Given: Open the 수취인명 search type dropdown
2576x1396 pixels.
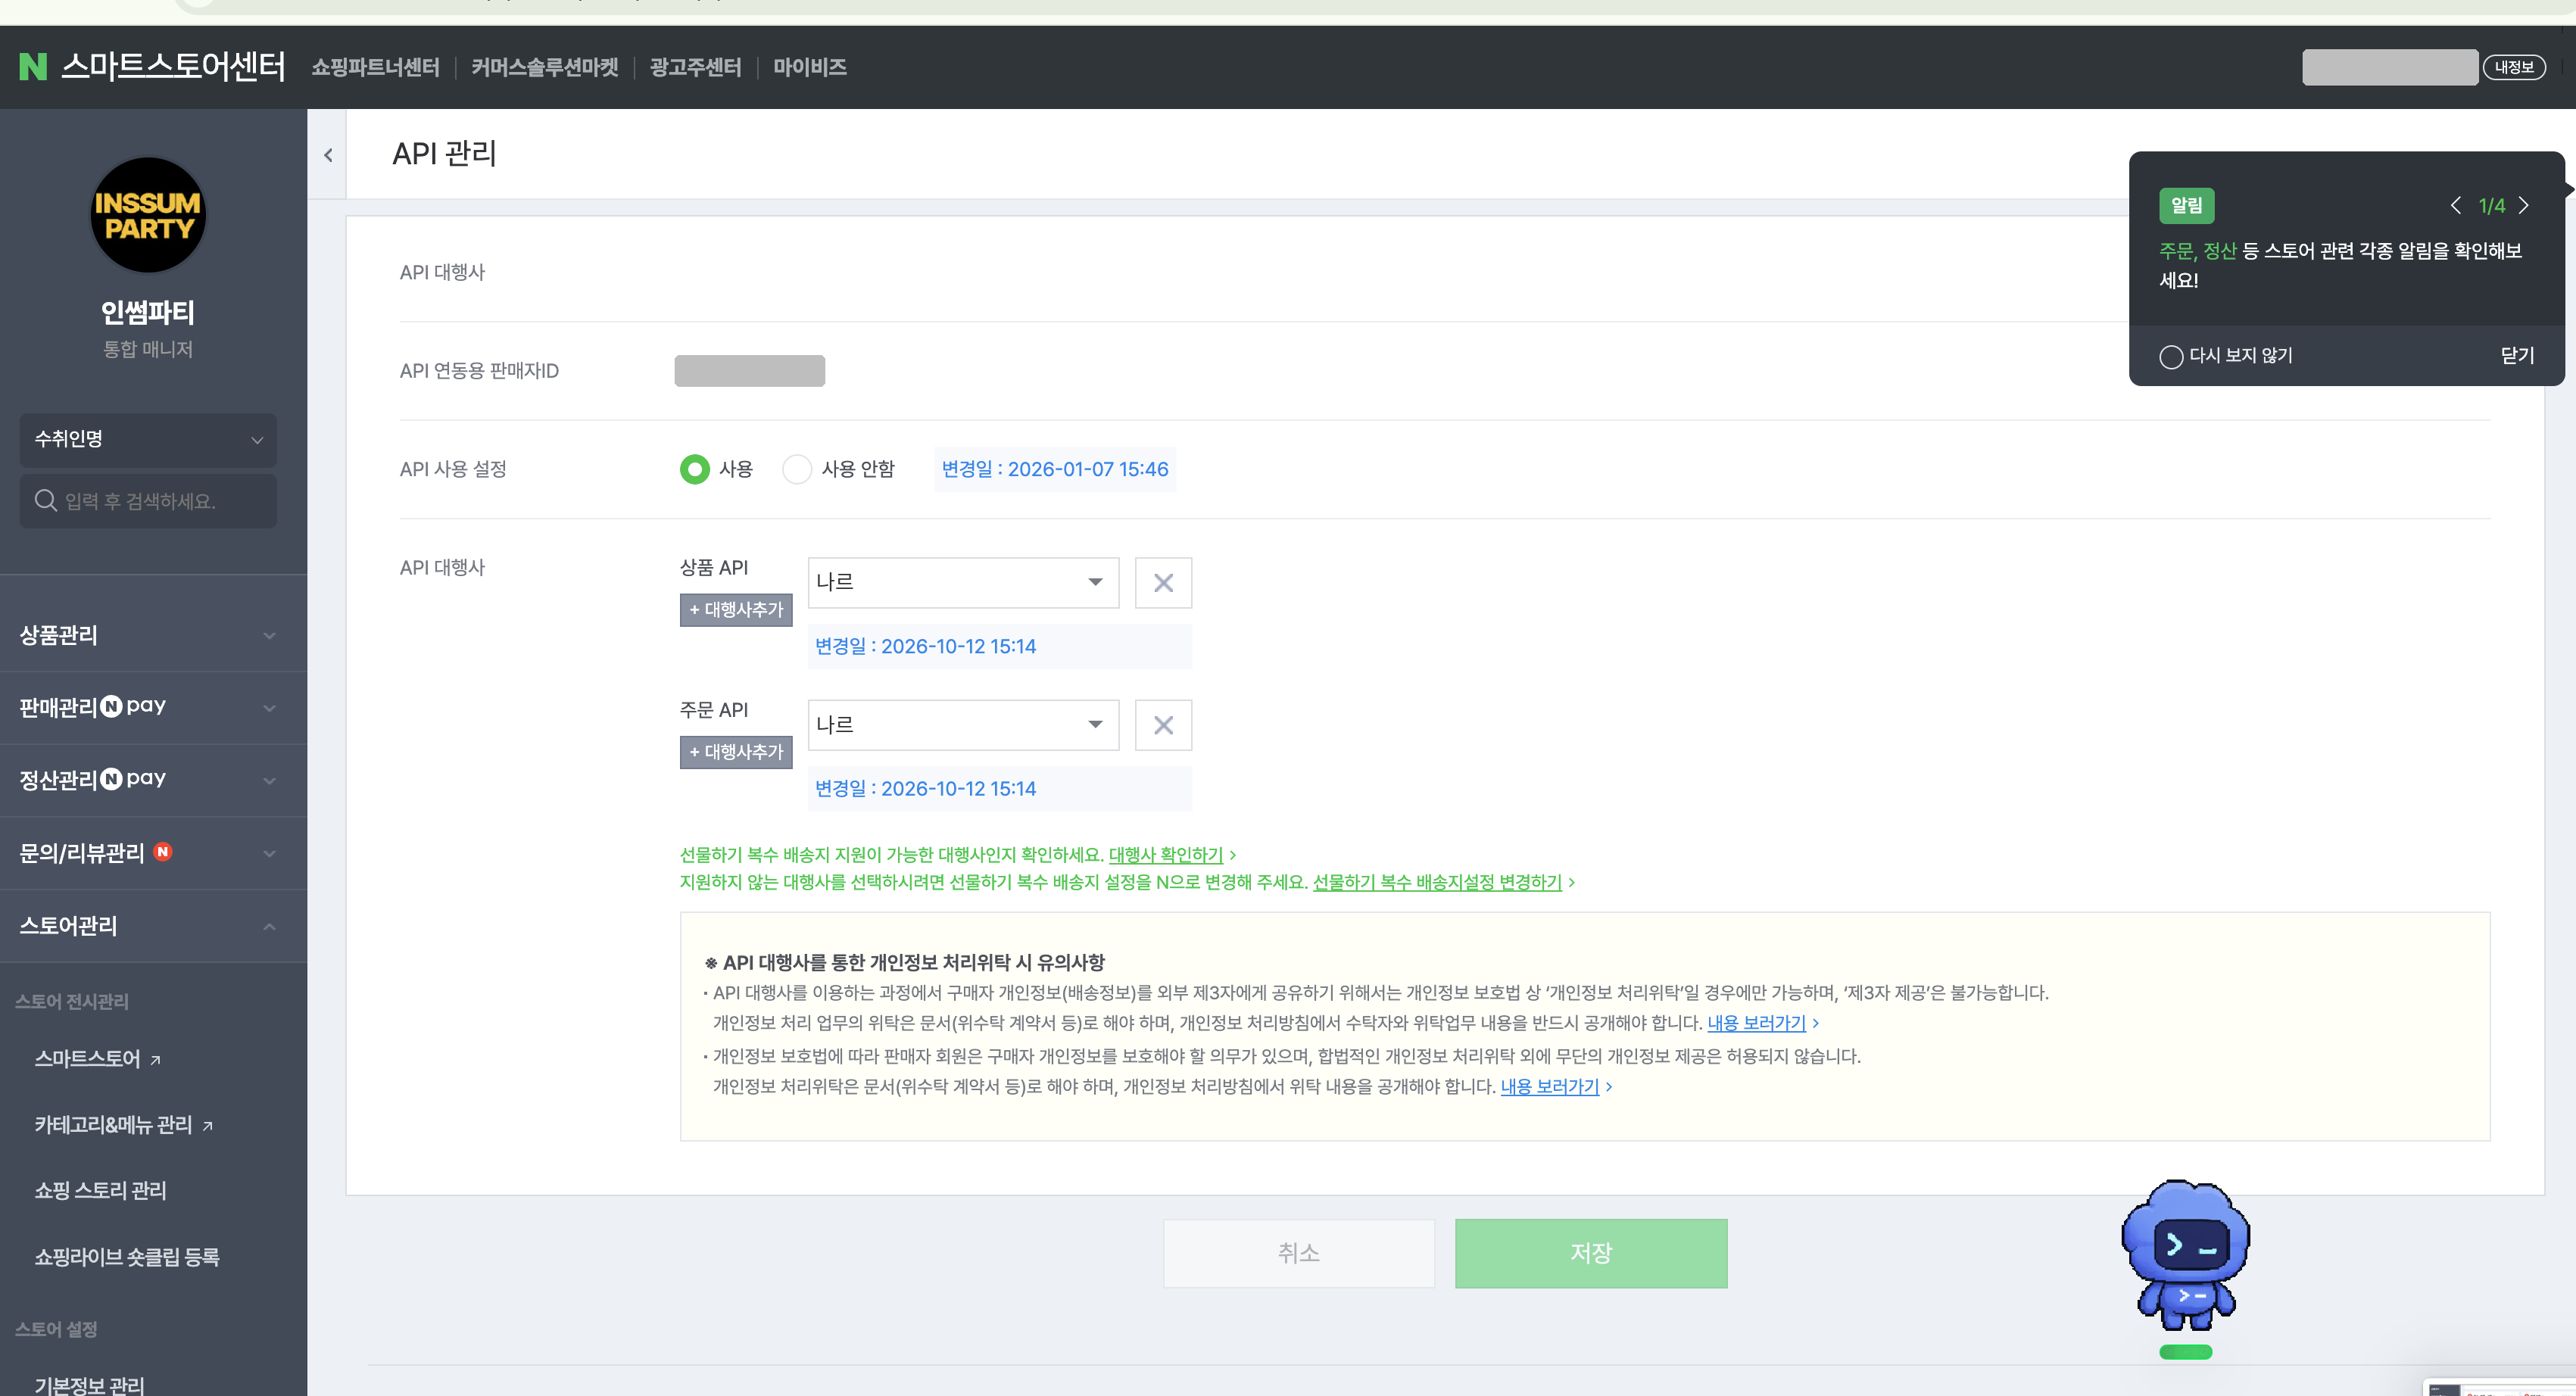Looking at the screenshot, I should 148,439.
